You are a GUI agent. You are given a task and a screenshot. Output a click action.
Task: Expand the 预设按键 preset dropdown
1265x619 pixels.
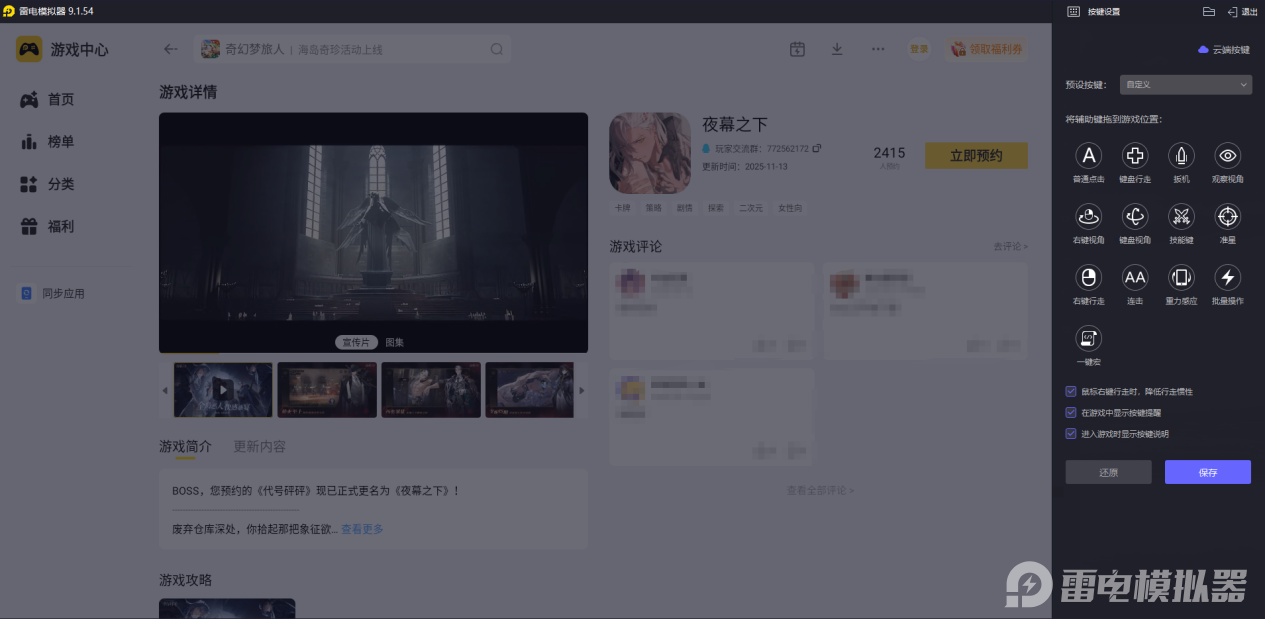(x=1185, y=85)
